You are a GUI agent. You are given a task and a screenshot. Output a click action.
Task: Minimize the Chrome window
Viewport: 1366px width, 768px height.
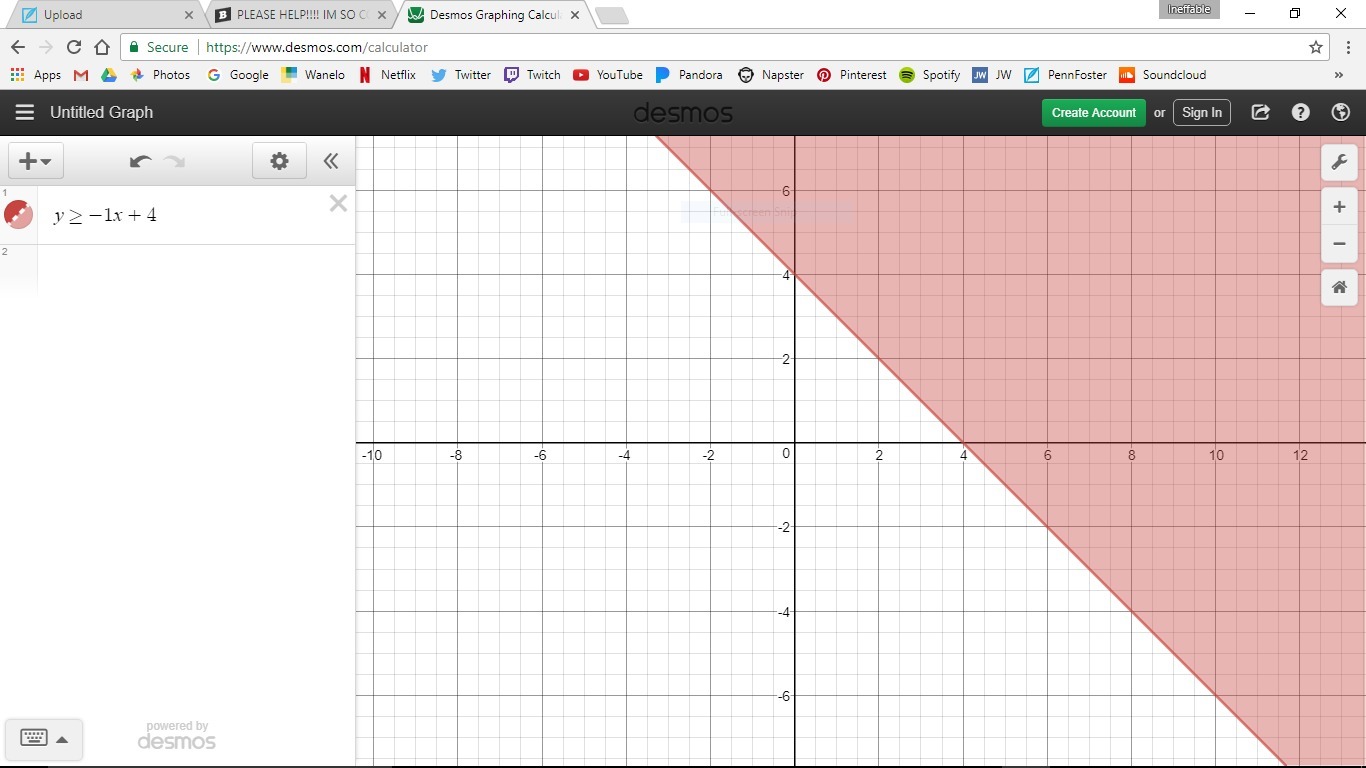(1250, 14)
